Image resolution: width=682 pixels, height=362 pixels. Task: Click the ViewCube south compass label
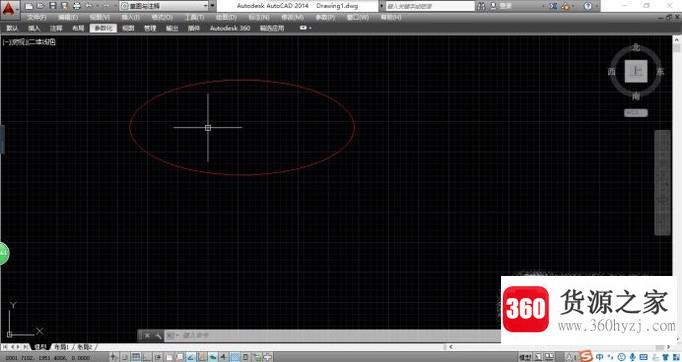tap(636, 96)
